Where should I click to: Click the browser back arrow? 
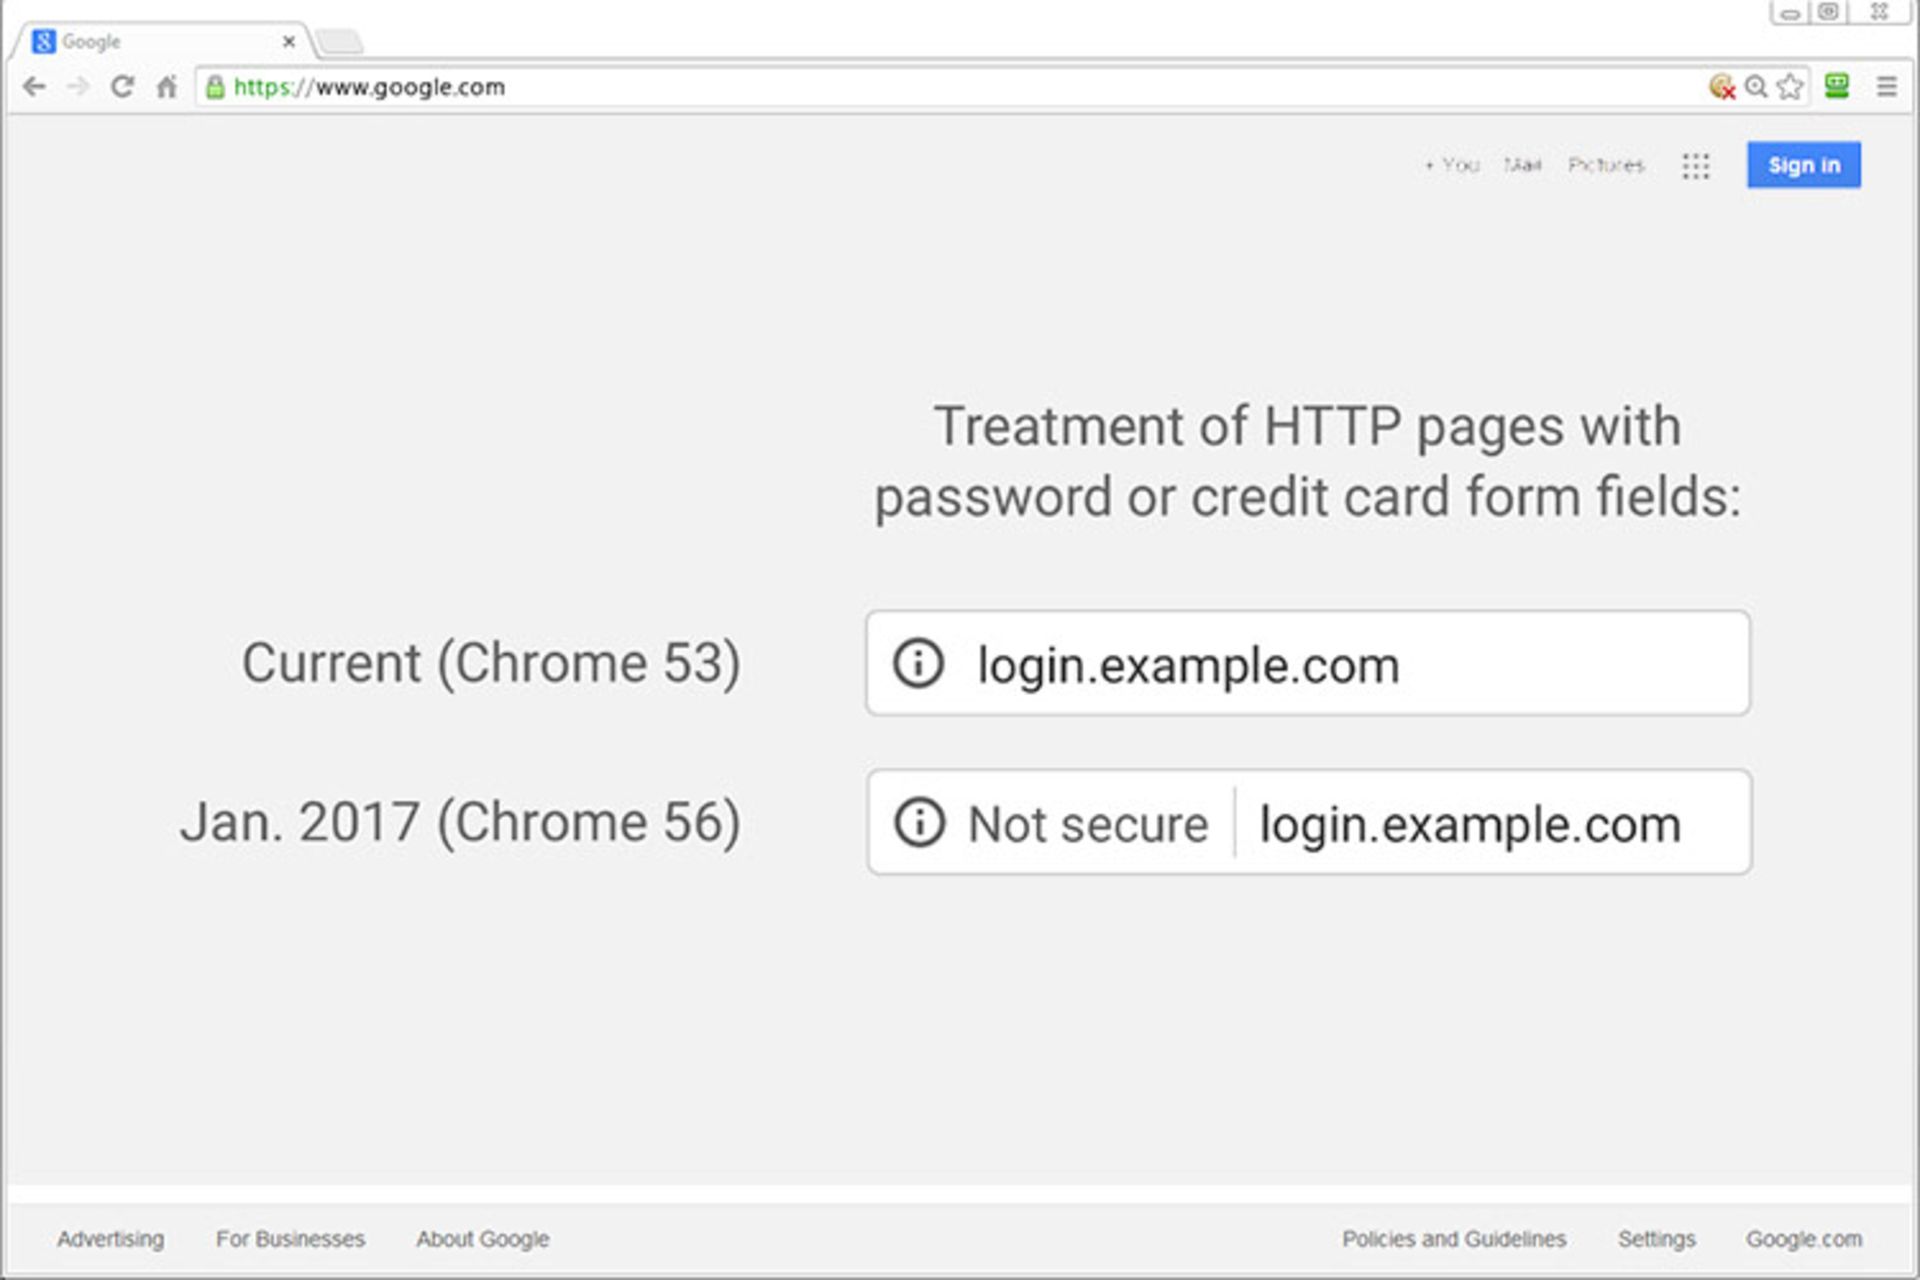pyautogui.click(x=34, y=87)
